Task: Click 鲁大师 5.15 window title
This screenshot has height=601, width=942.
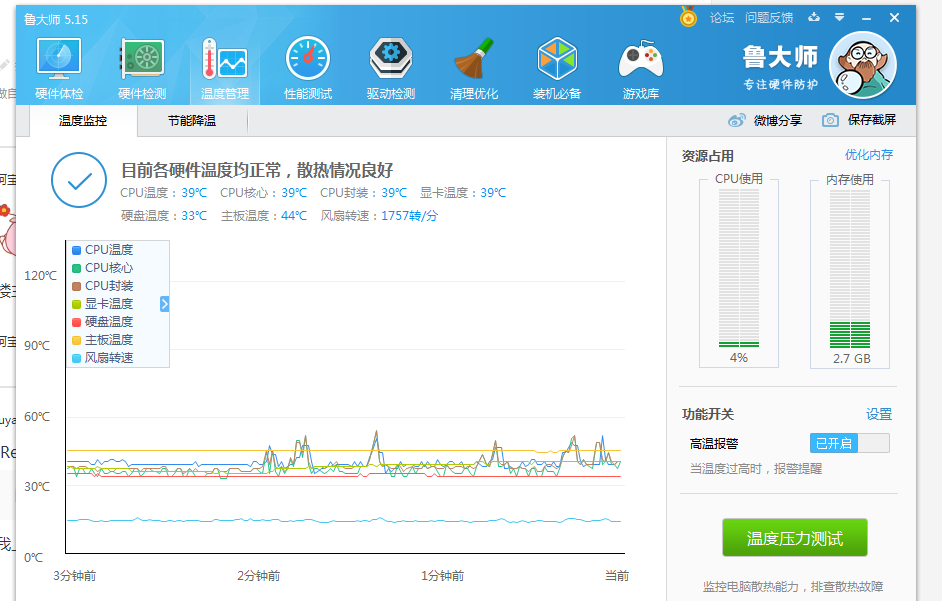Action: (x=56, y=19)
